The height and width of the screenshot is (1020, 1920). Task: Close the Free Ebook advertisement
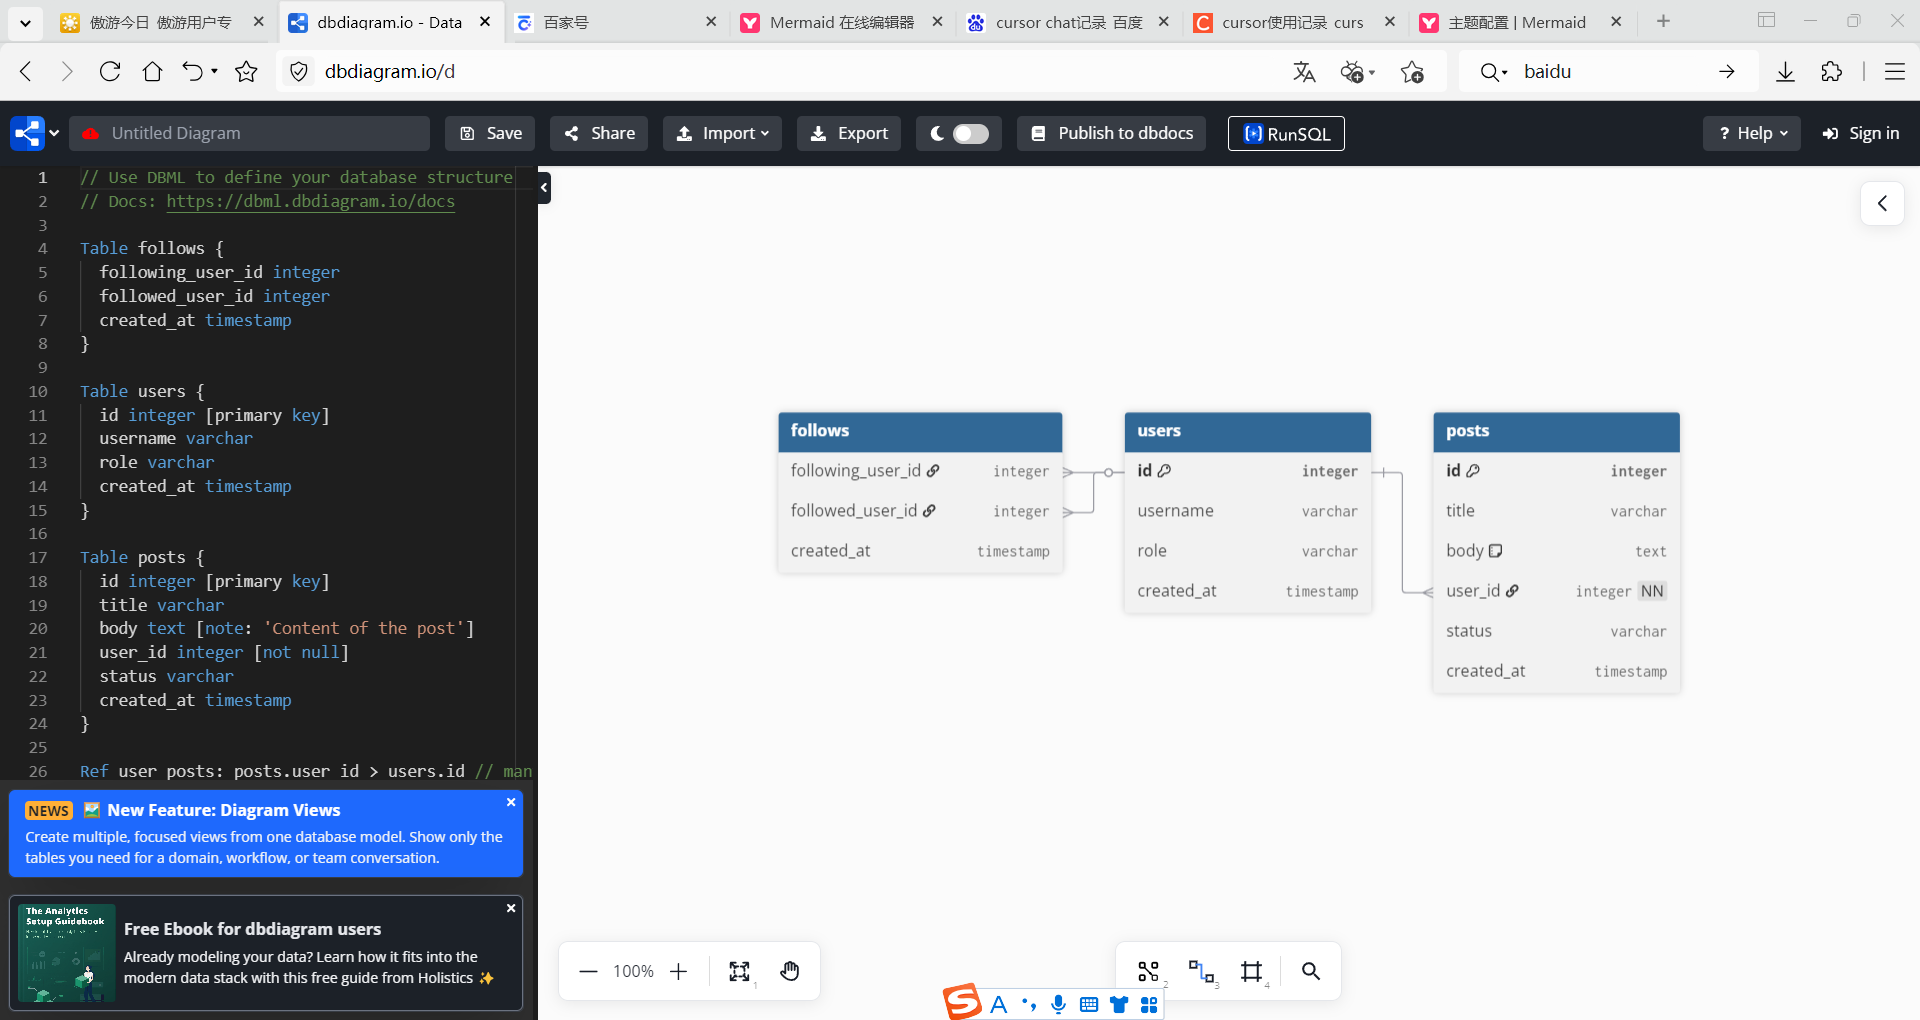click(x=511, y=908)
